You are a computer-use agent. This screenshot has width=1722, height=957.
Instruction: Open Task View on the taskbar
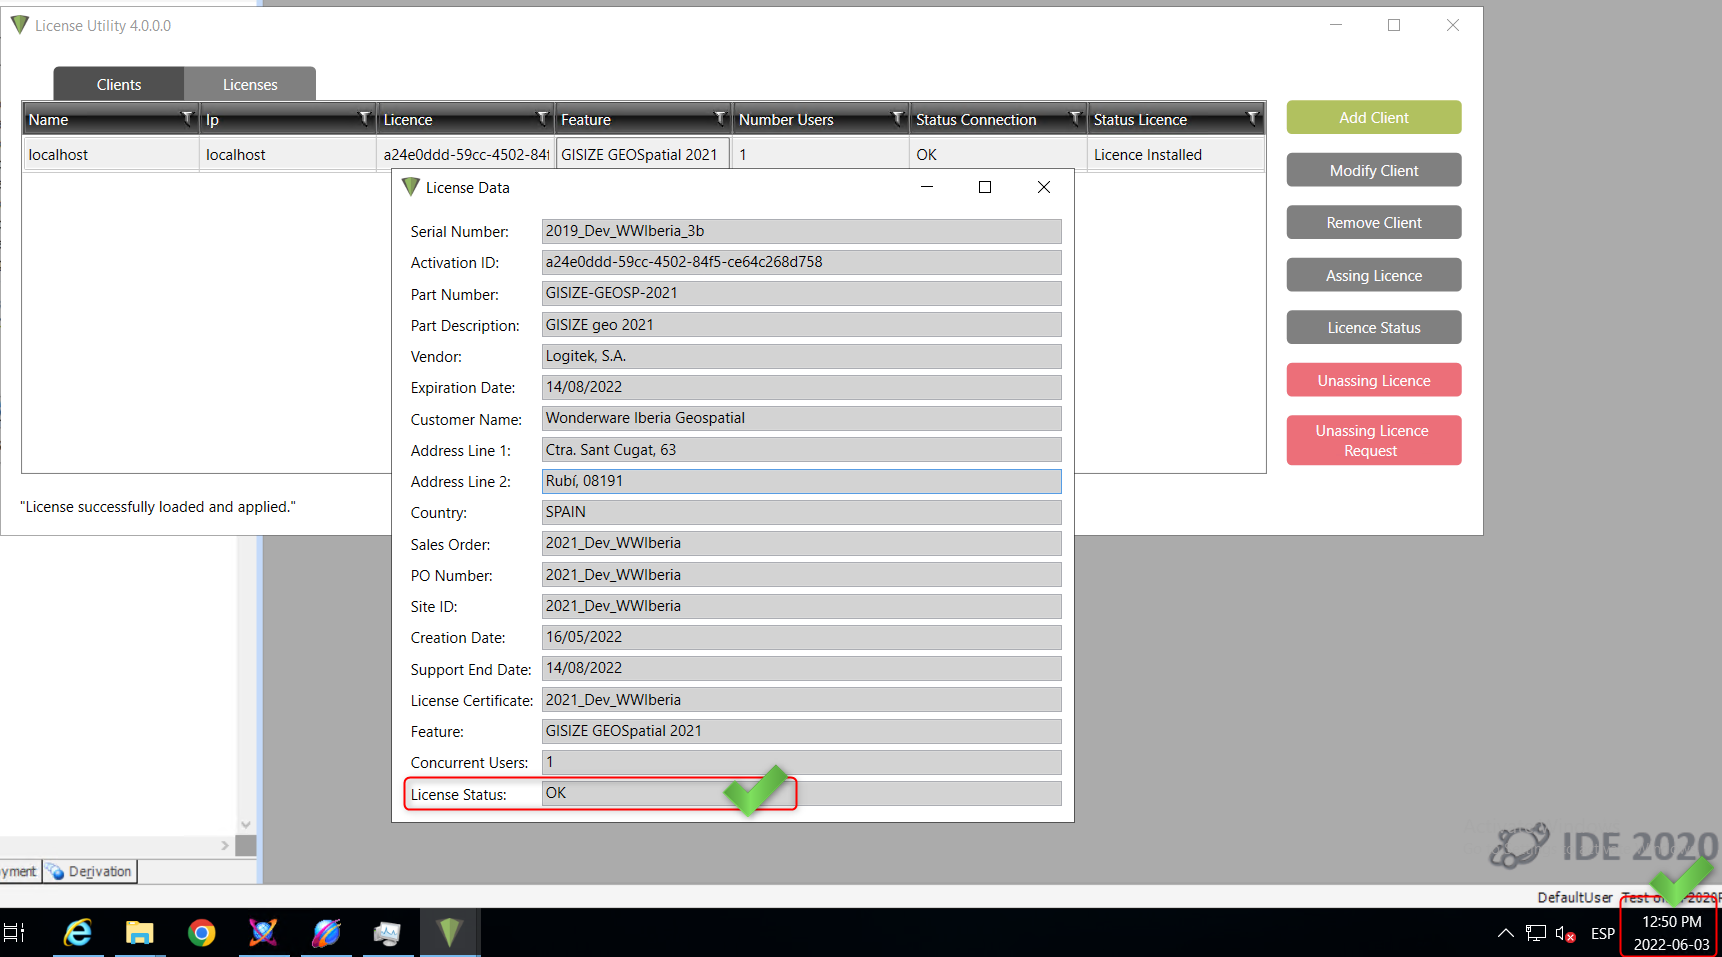pos(15,933)
